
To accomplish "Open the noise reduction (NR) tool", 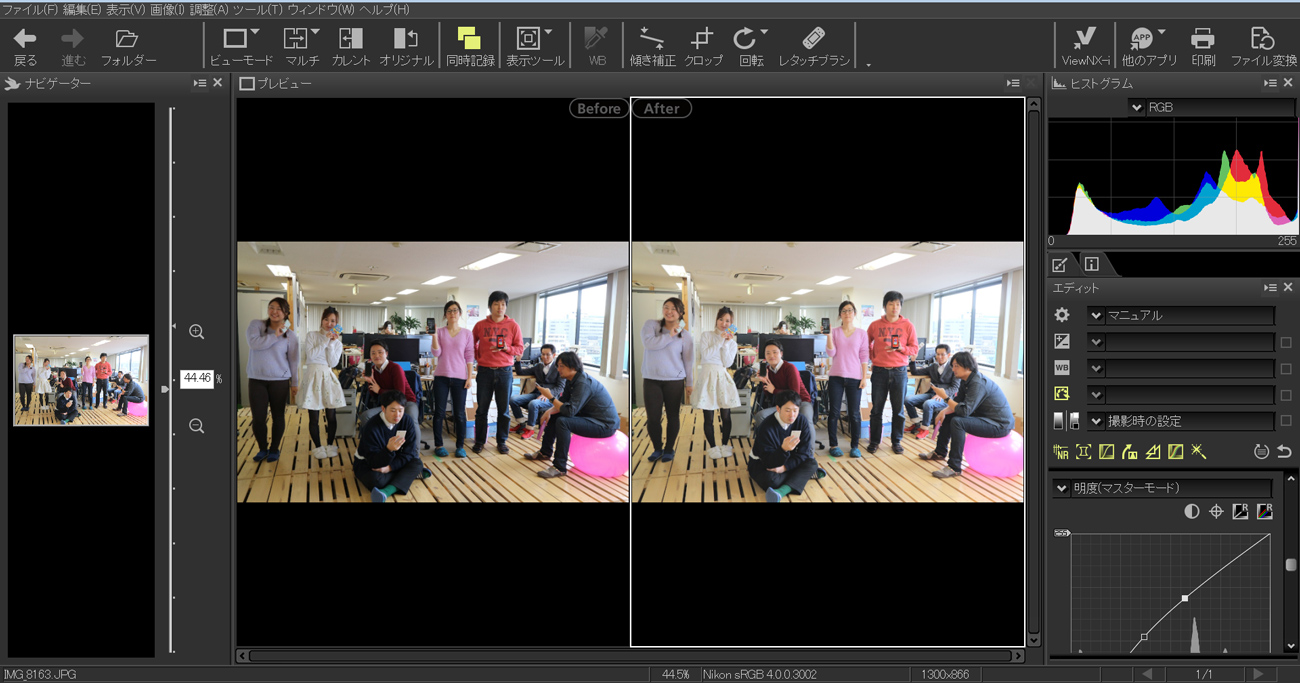I will click(1061, 452).
